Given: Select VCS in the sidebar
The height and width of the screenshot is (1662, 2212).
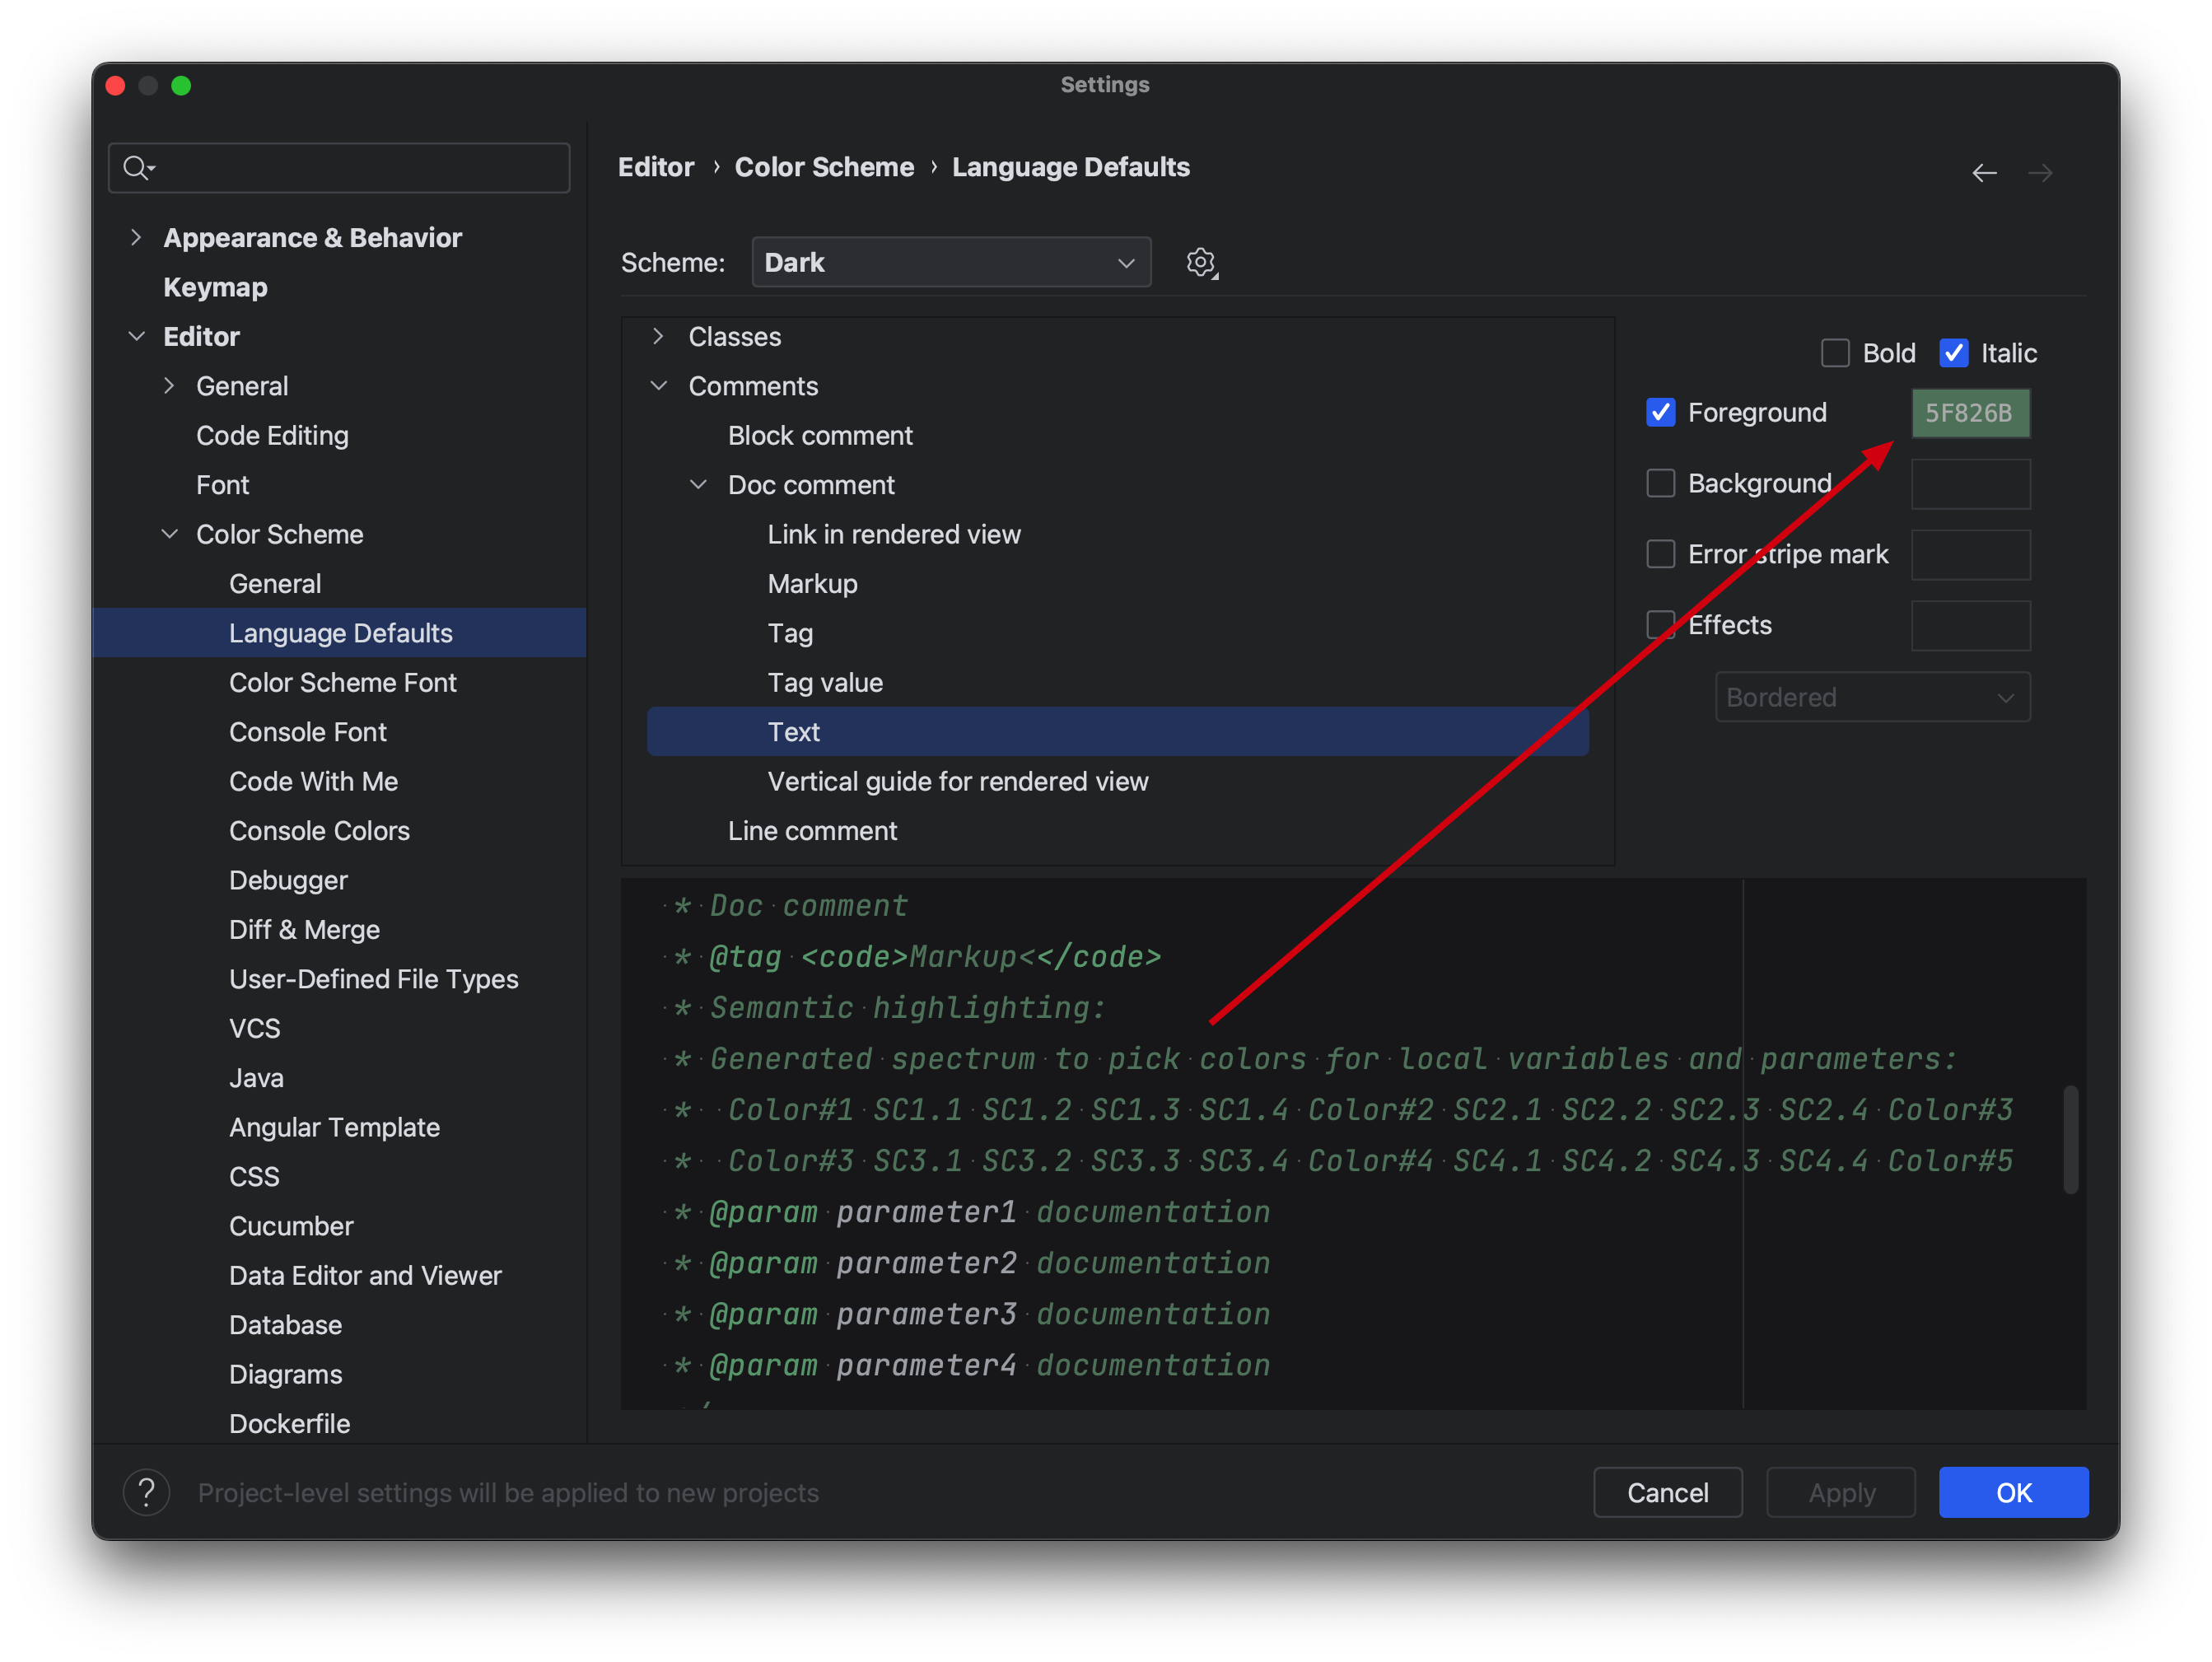Looking at the screenshot, I should pyautogui.click(x=254, y=1028).
